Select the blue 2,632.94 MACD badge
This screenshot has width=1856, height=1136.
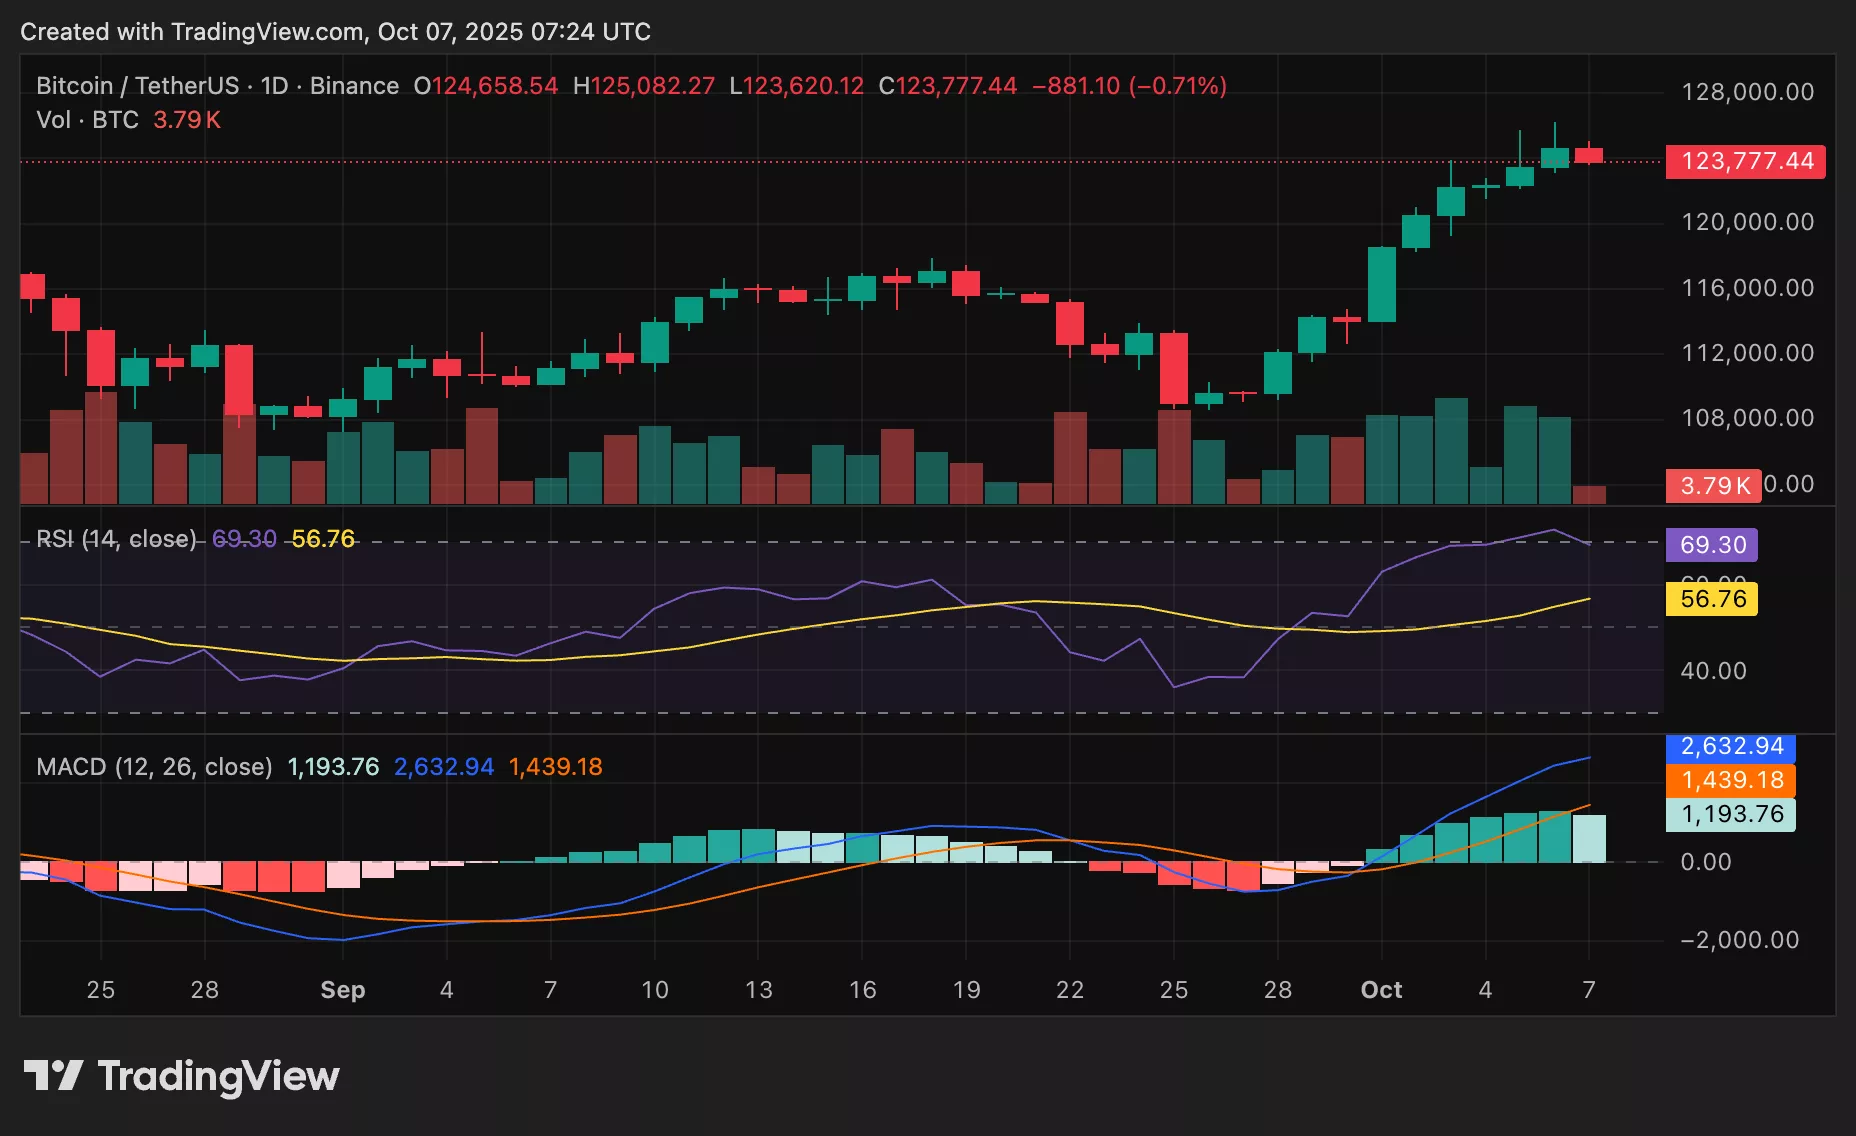1730,747
